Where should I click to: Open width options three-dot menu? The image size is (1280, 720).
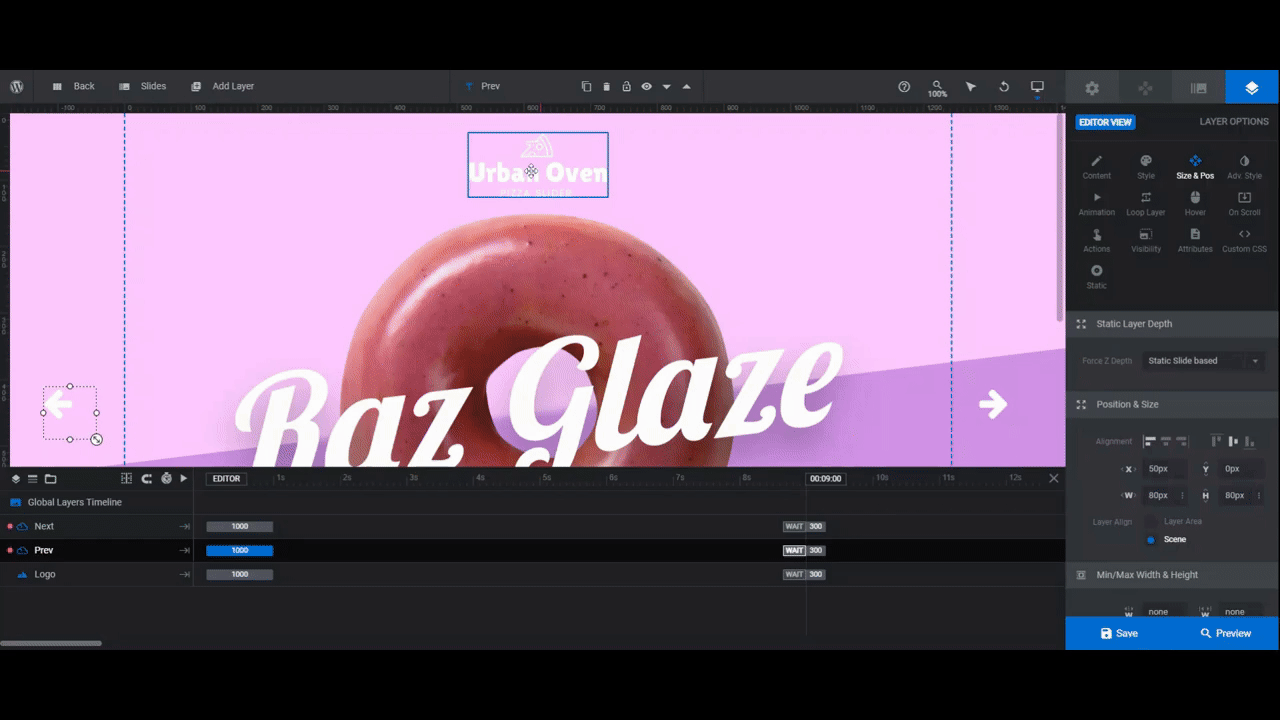click(1183, 495)
